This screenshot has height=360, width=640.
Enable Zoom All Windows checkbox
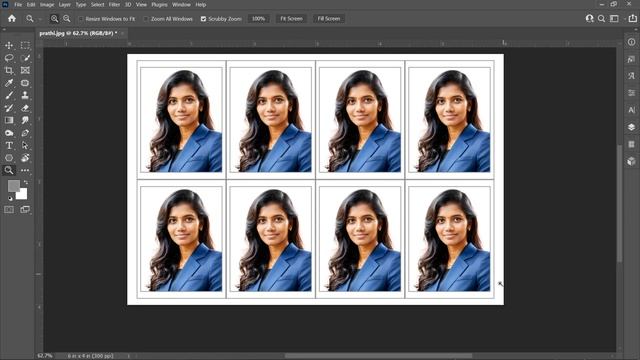146,19
